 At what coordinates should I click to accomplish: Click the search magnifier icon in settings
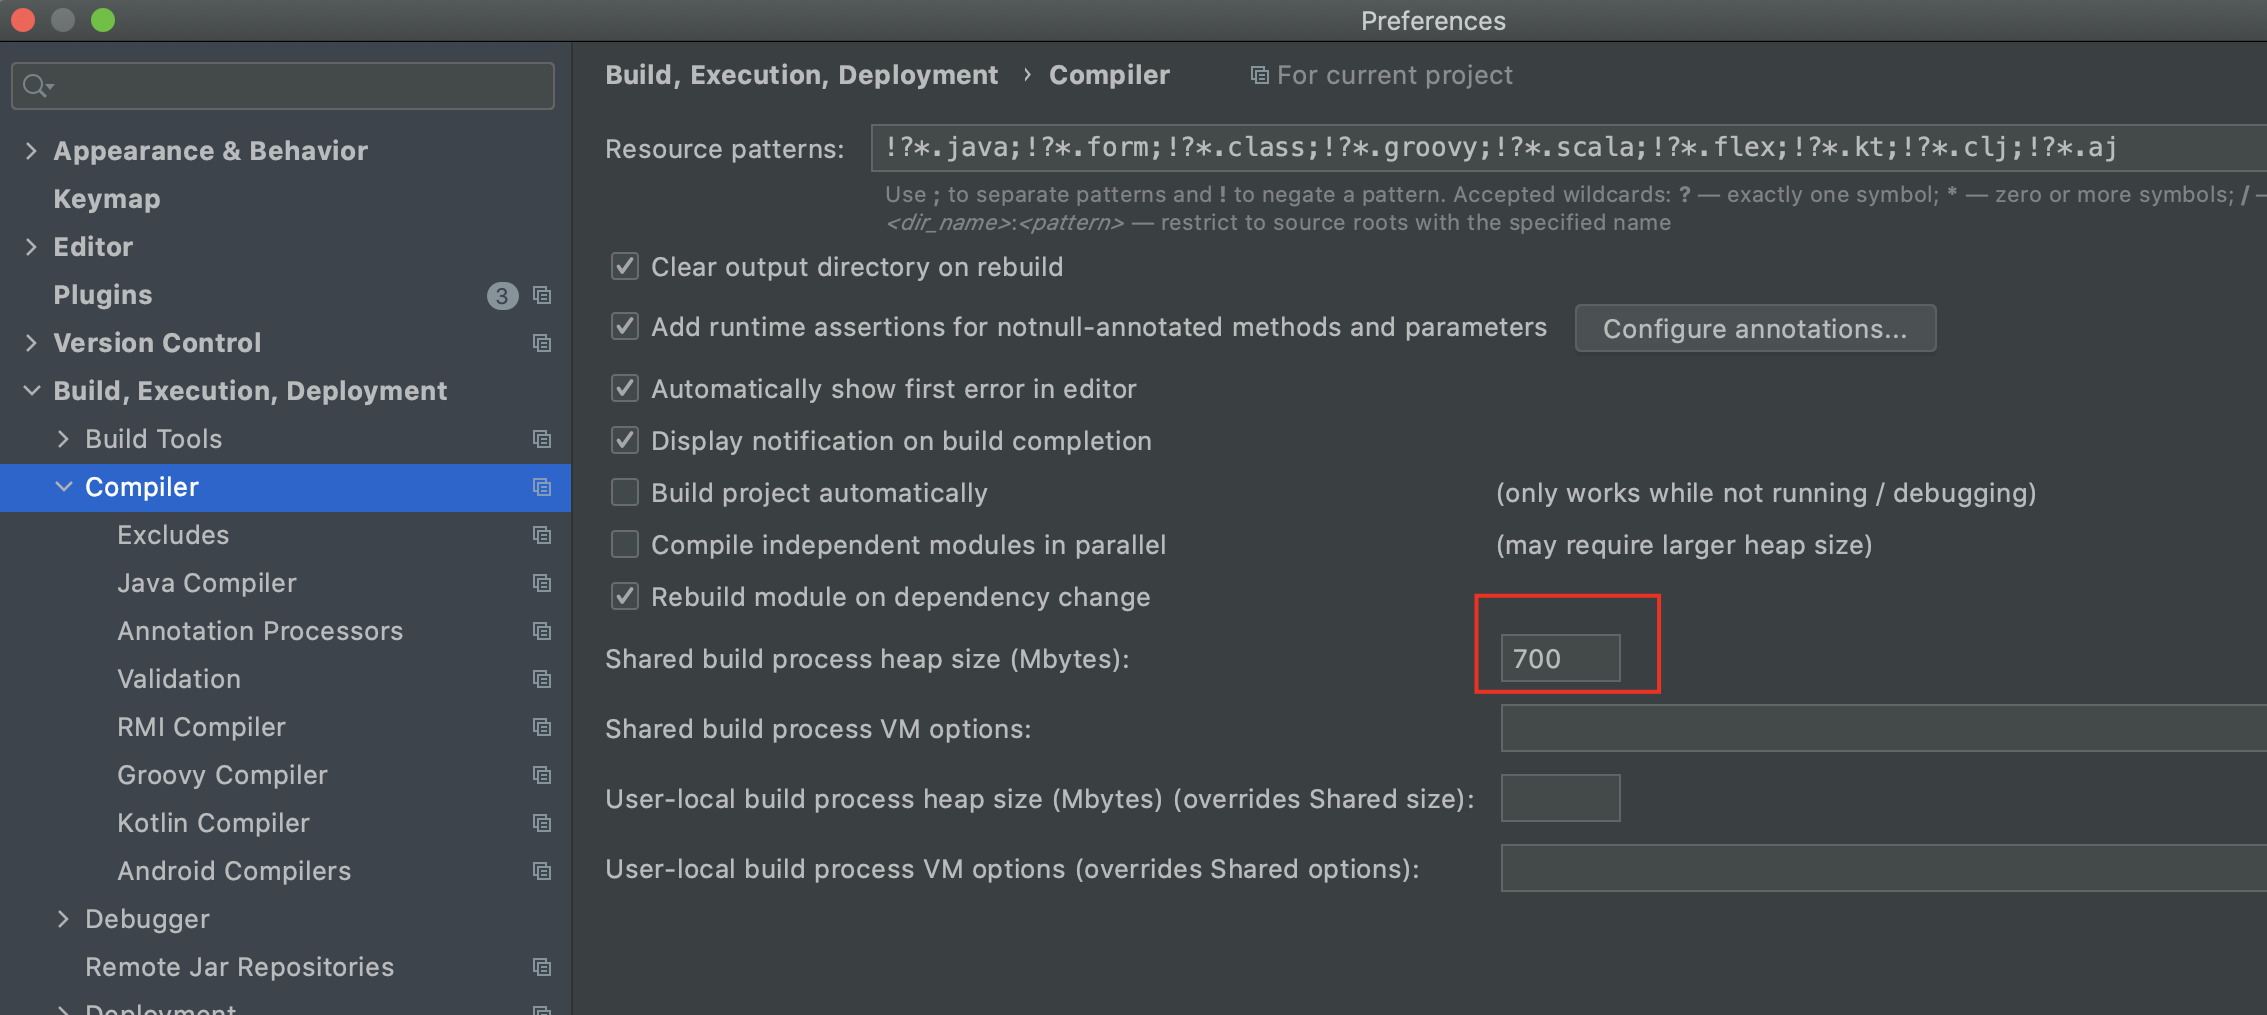coord(37,86)
